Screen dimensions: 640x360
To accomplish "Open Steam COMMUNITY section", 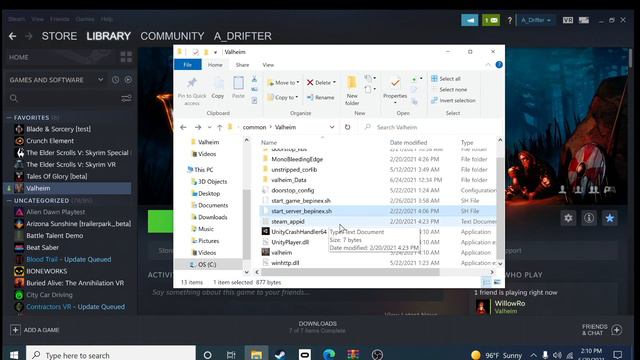I will [x=172, y=36].
